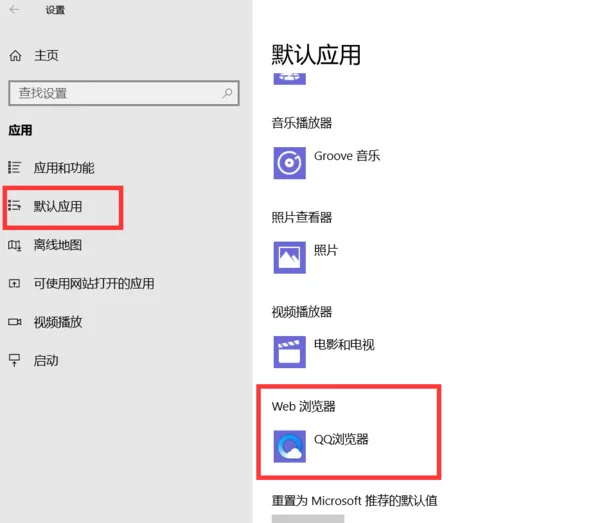Click the 离线地图 map icon
The height and width of the screenshot is (523, 600).
(x=15, y=245)
